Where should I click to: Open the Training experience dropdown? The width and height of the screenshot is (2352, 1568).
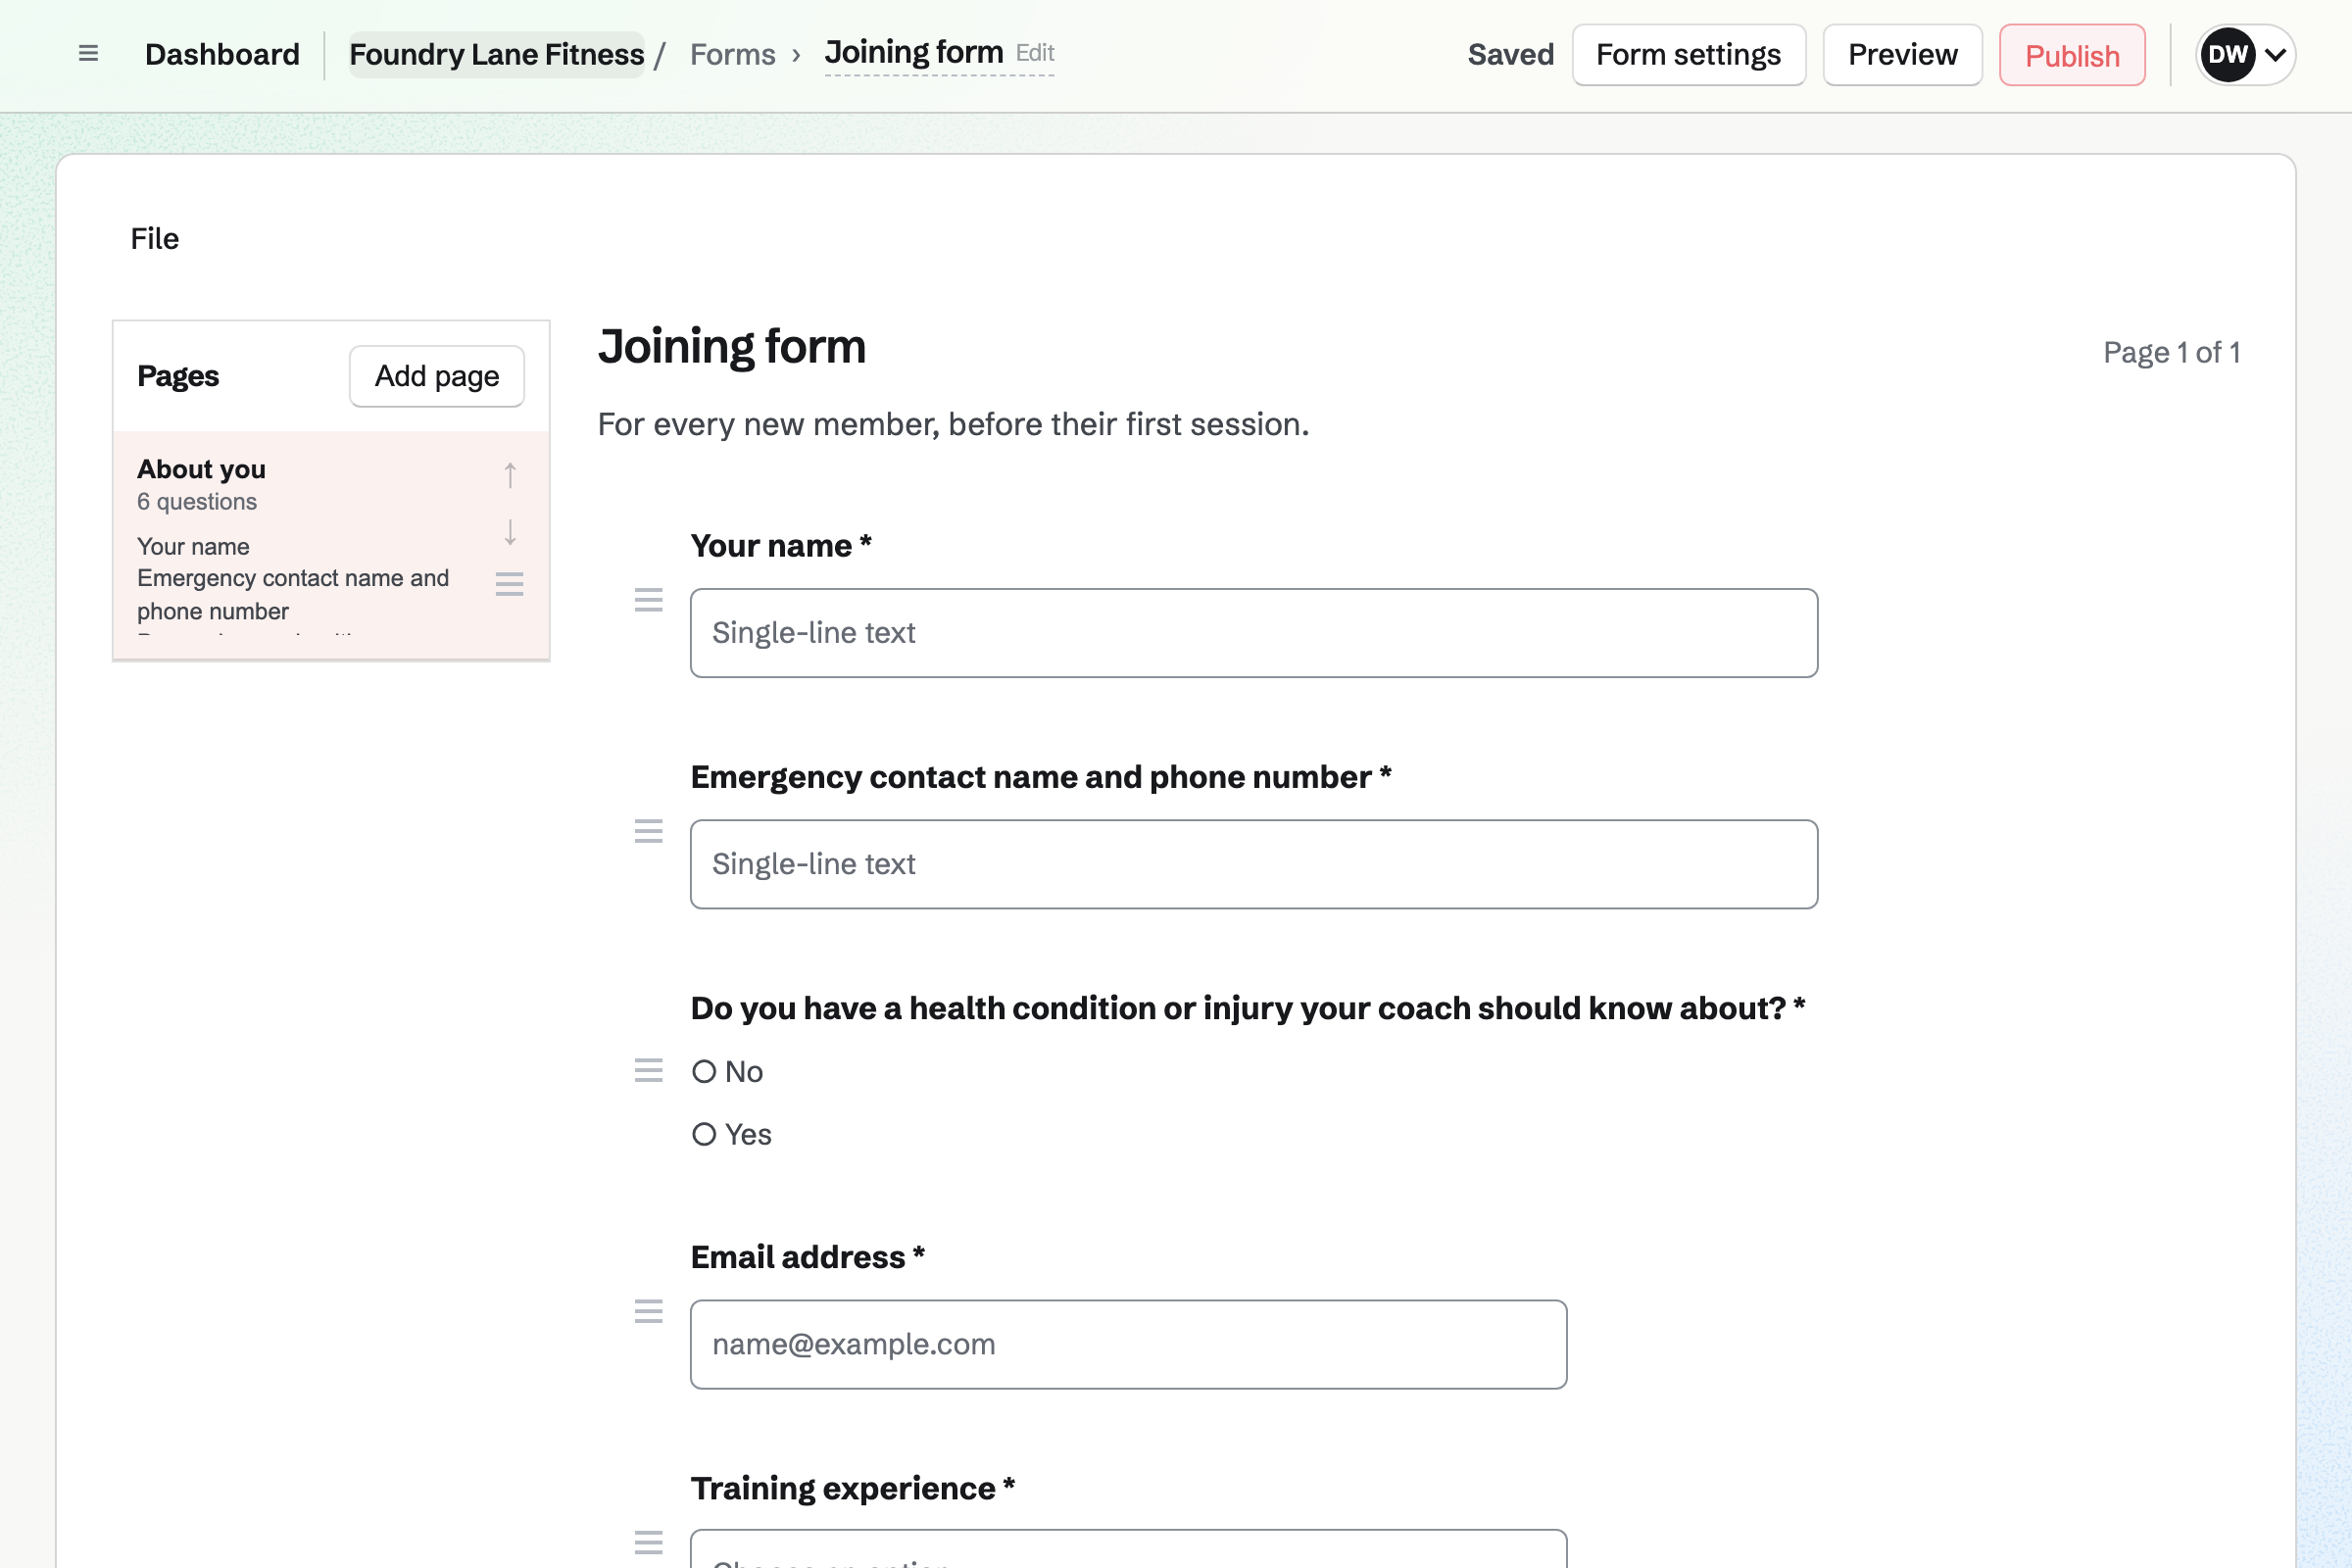coord(1128,1550)
